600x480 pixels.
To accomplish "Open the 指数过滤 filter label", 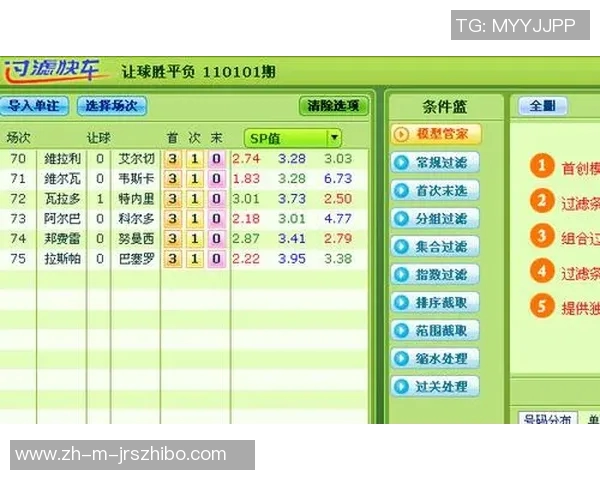I will point(442,274).
